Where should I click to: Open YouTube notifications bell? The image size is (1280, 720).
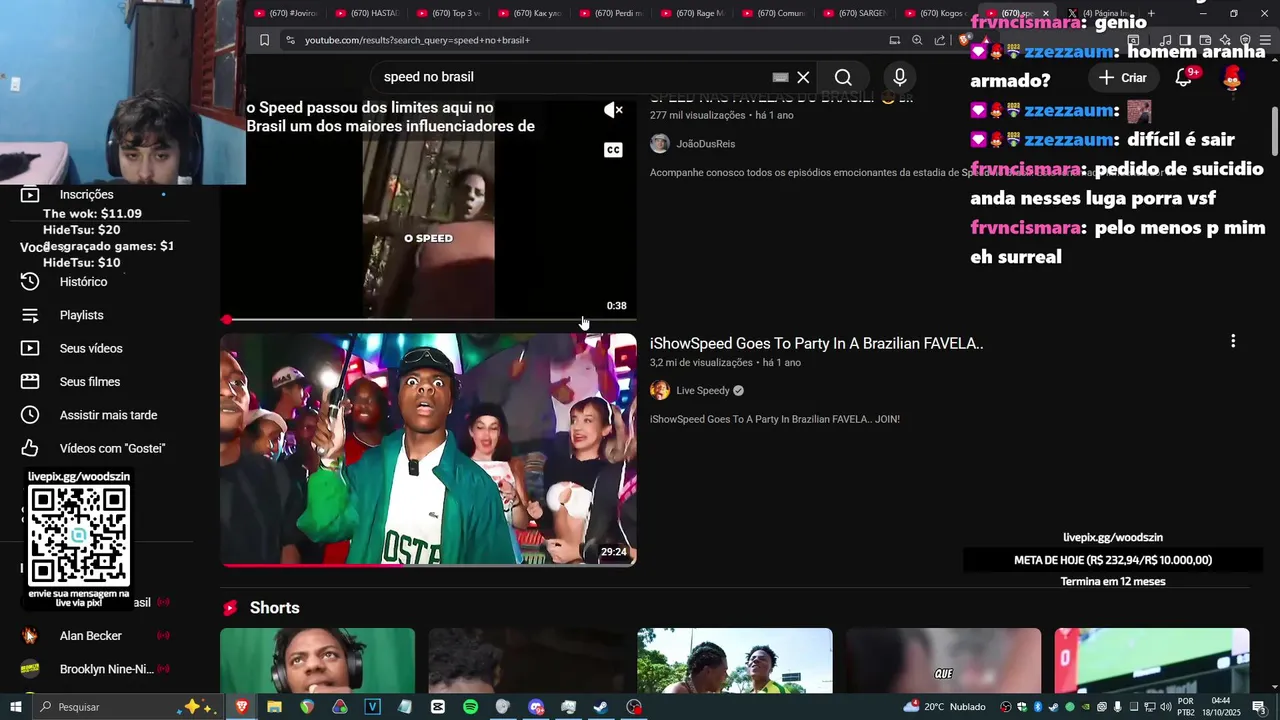click(1183, 77)
